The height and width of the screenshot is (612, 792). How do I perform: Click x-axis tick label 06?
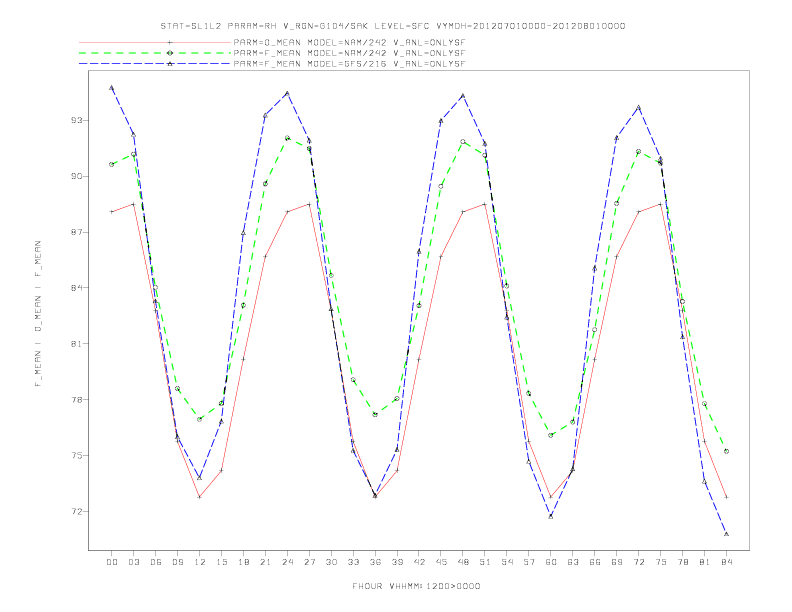tap(156, 562)
